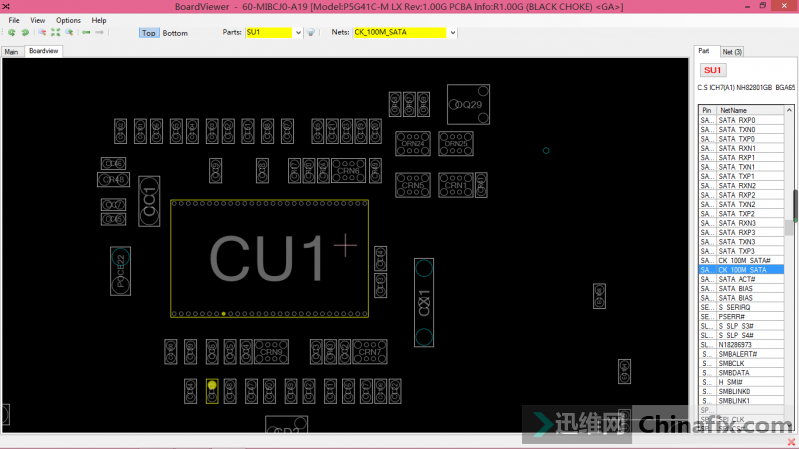This screenshot has width=799, height=449.
Task: Select the SATA_ACT# net row
Action: click(741, 279)
